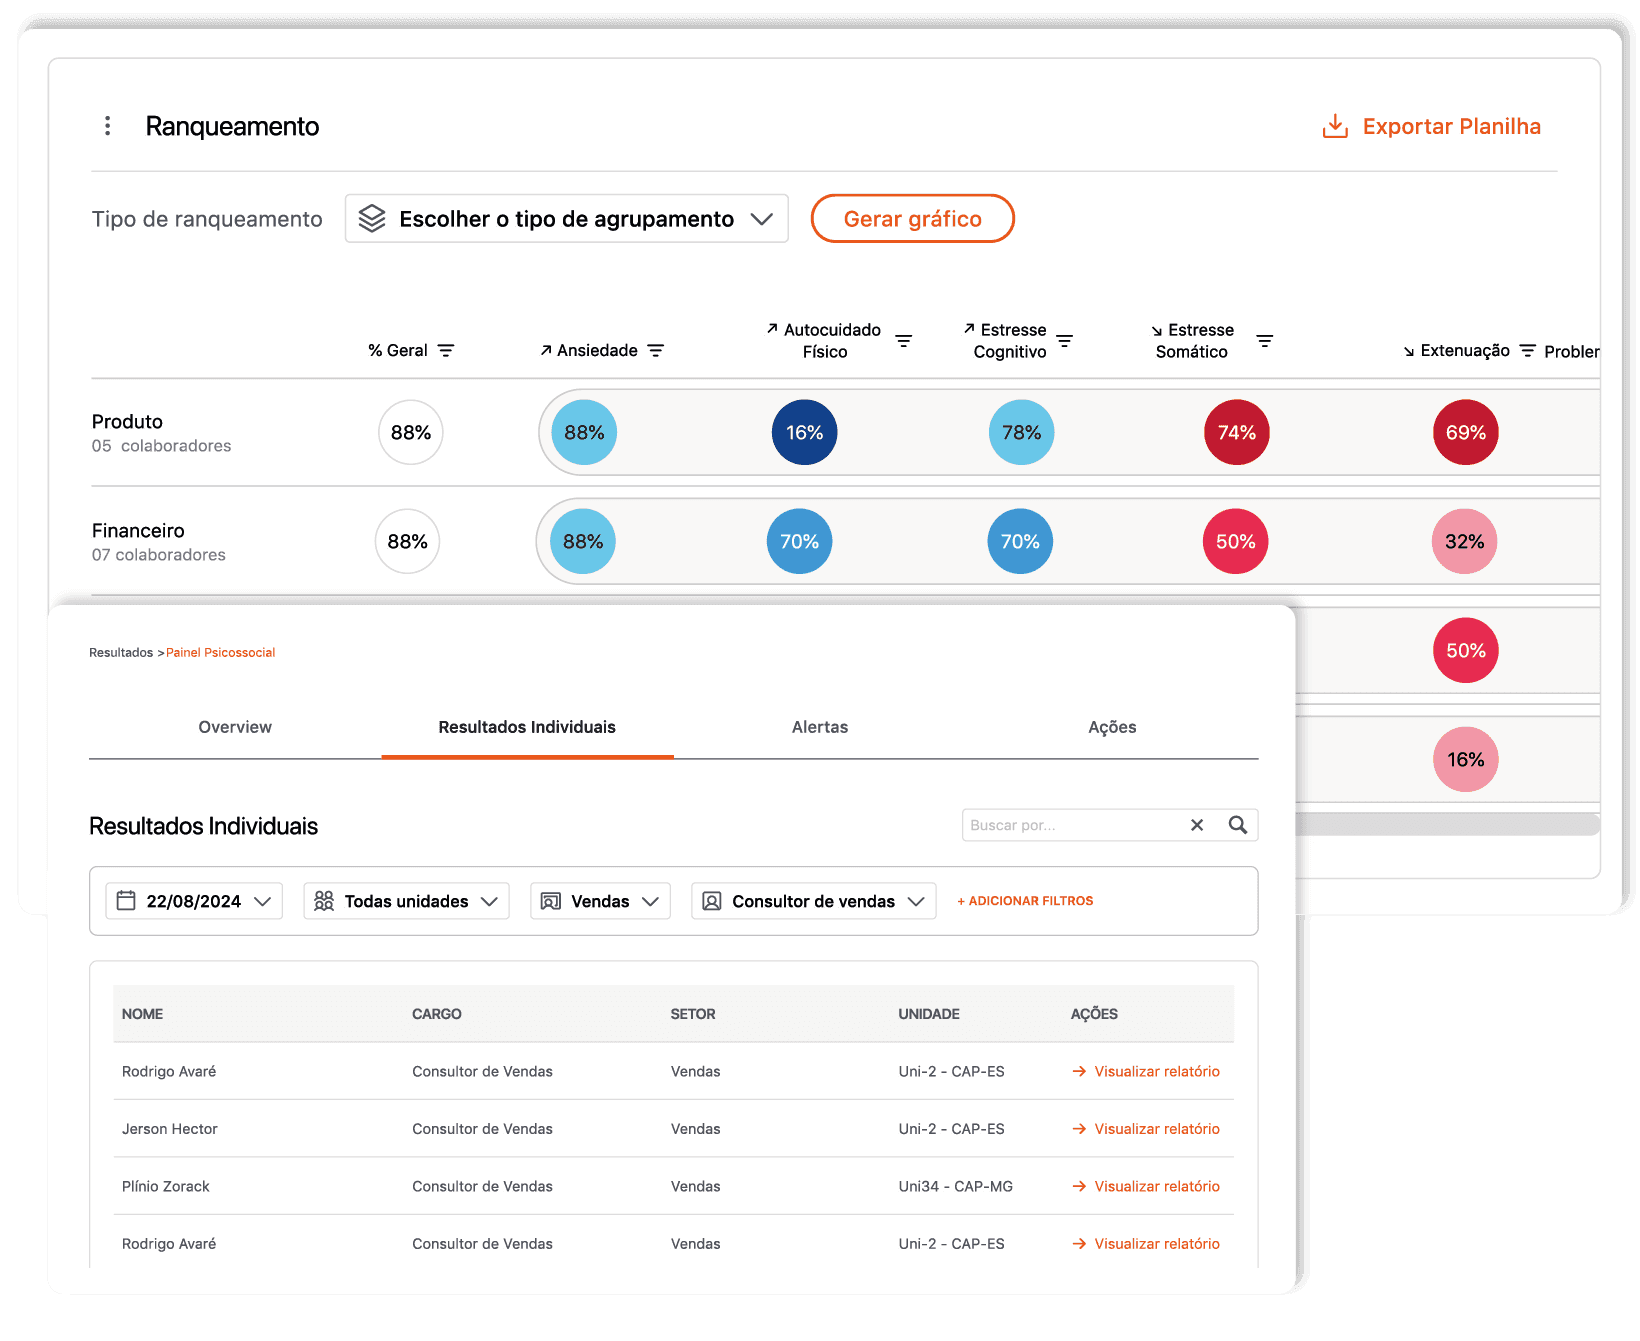Viewport: 1640px width, 1341px height.
Task: Click the Gerar gráfico button
Action: click(x=912, y=219)
